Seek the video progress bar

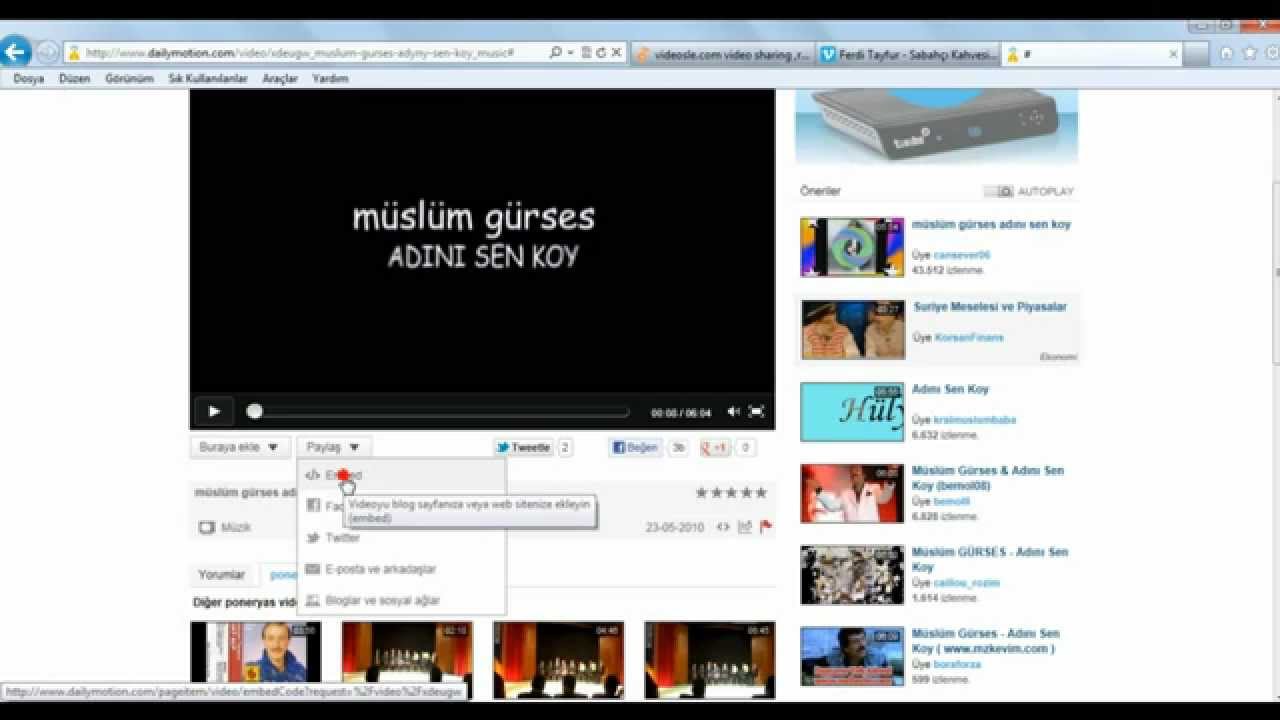(439, 411)
